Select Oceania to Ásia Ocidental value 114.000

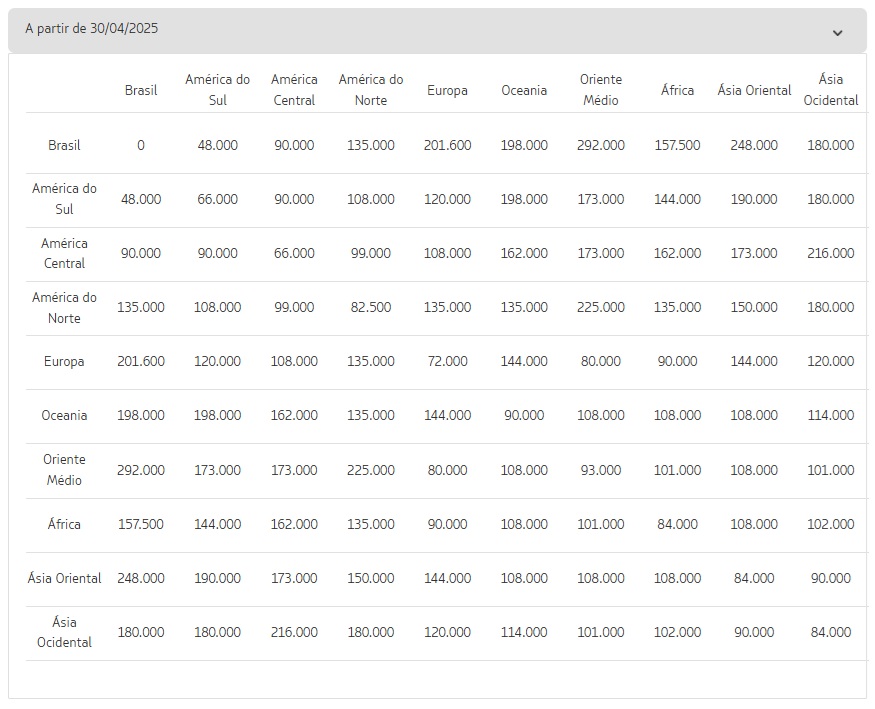830,416
